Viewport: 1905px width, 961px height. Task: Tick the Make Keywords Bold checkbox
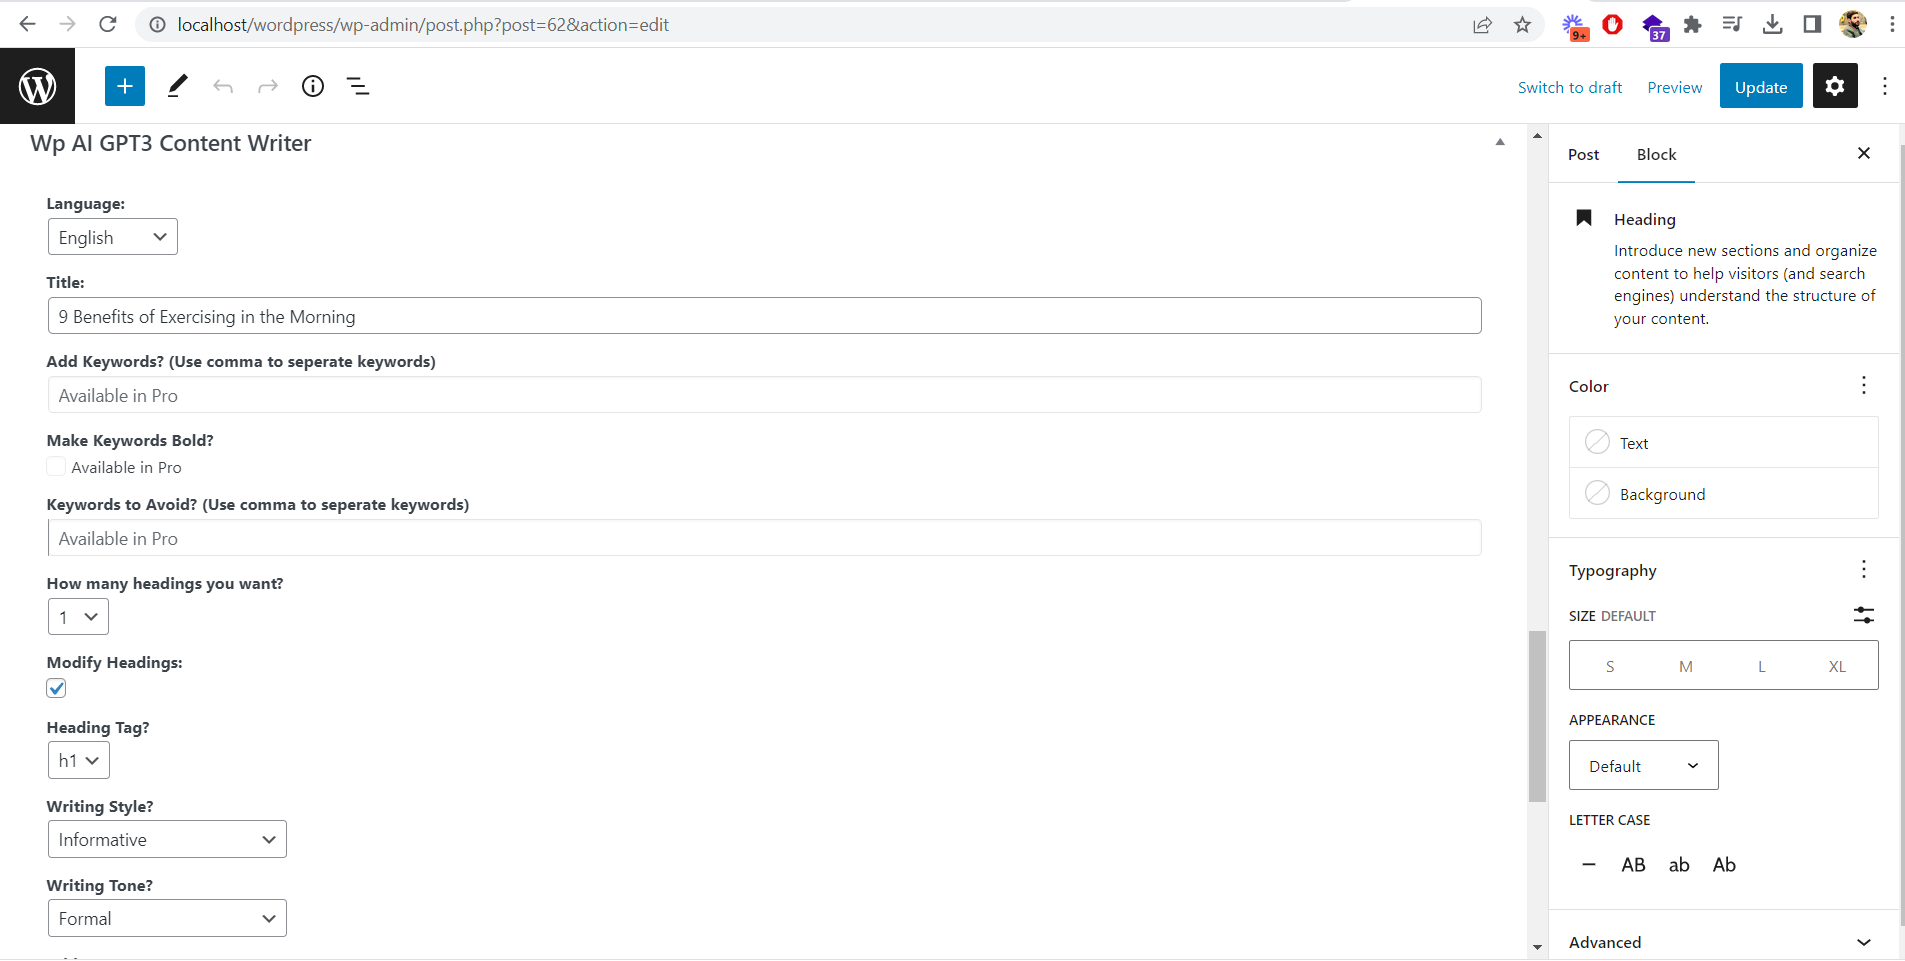pyautogui.click(x=56, y=467)
